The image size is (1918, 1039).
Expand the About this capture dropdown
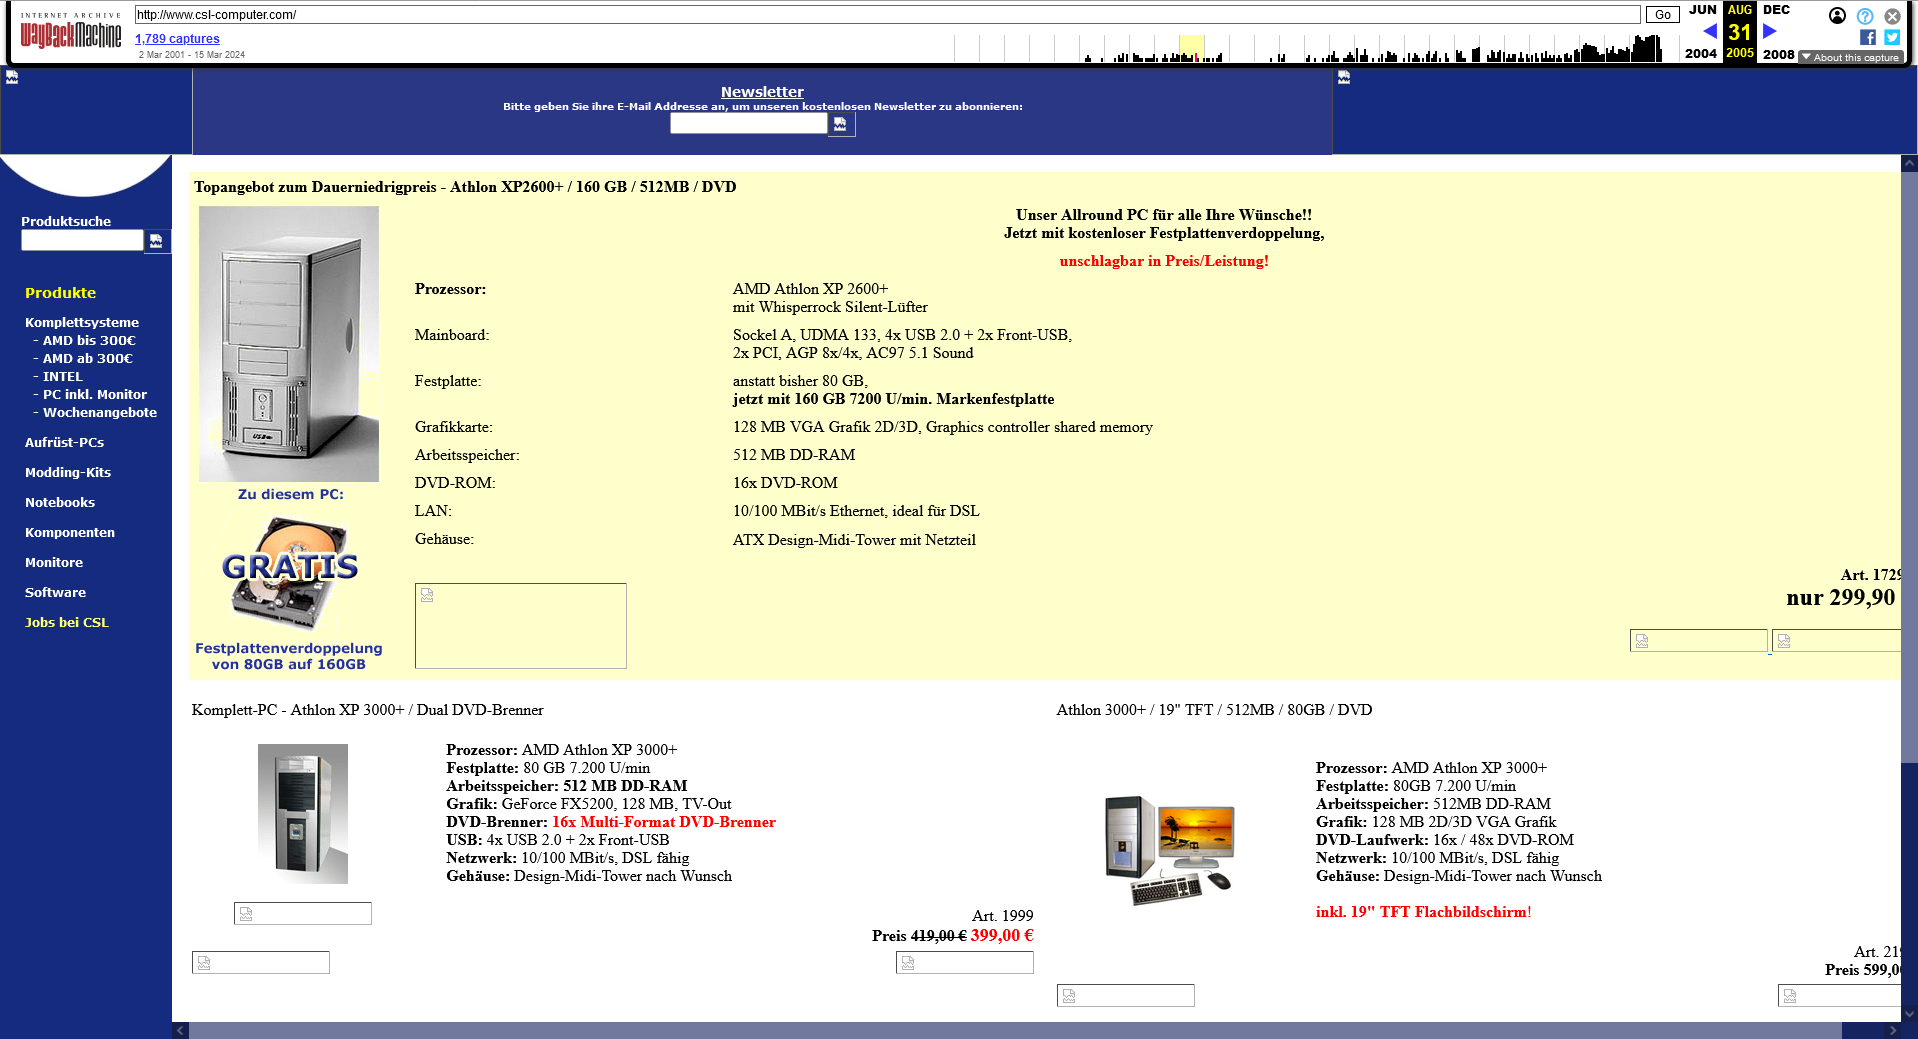click(x=1850, y=57)
